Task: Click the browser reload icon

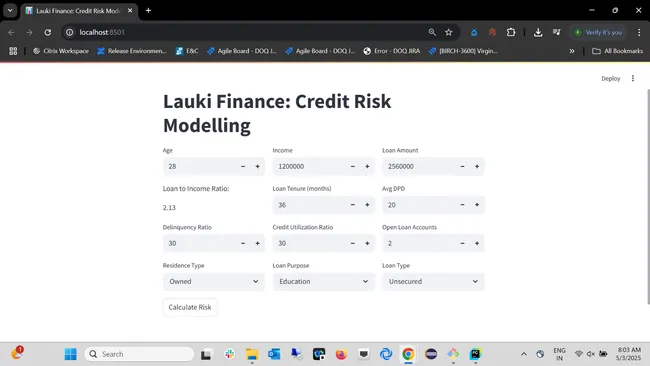Action: point(48,32)
